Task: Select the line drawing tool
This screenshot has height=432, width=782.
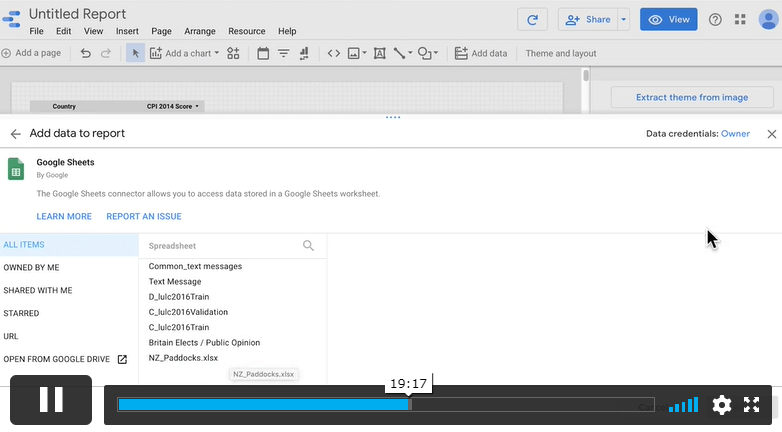Action: point(399,53)
